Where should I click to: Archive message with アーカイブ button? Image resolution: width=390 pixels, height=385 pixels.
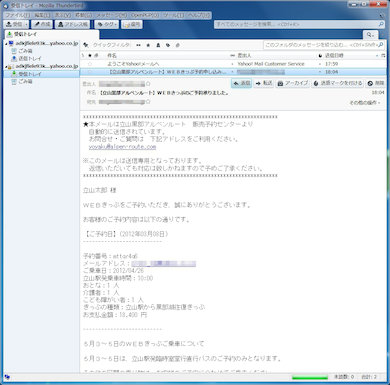tap(293, 83)
